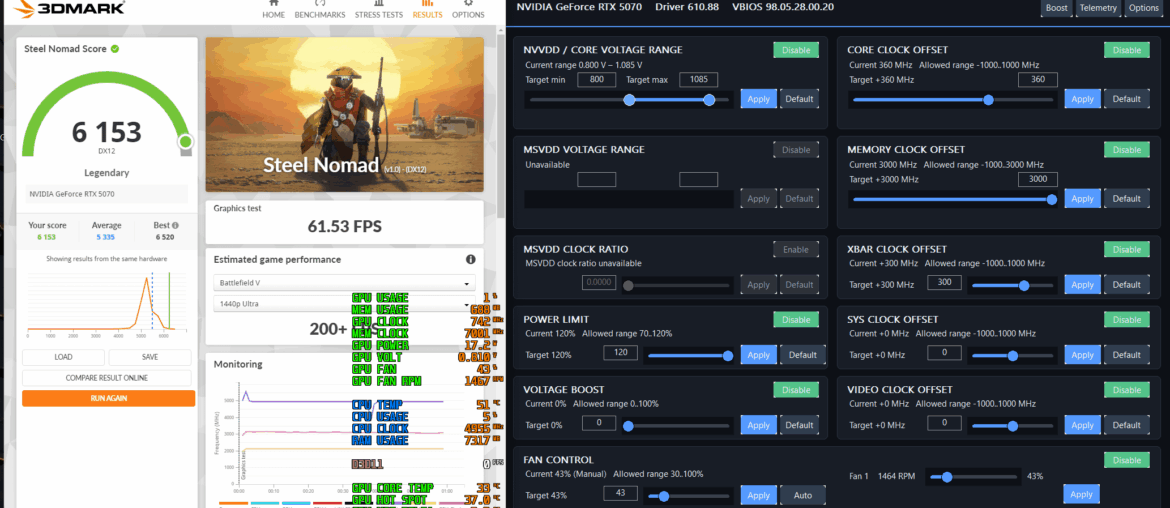Apply the Power Limit setting
Viewport: 1170px width, 508px height.
[x=758, y=355]
